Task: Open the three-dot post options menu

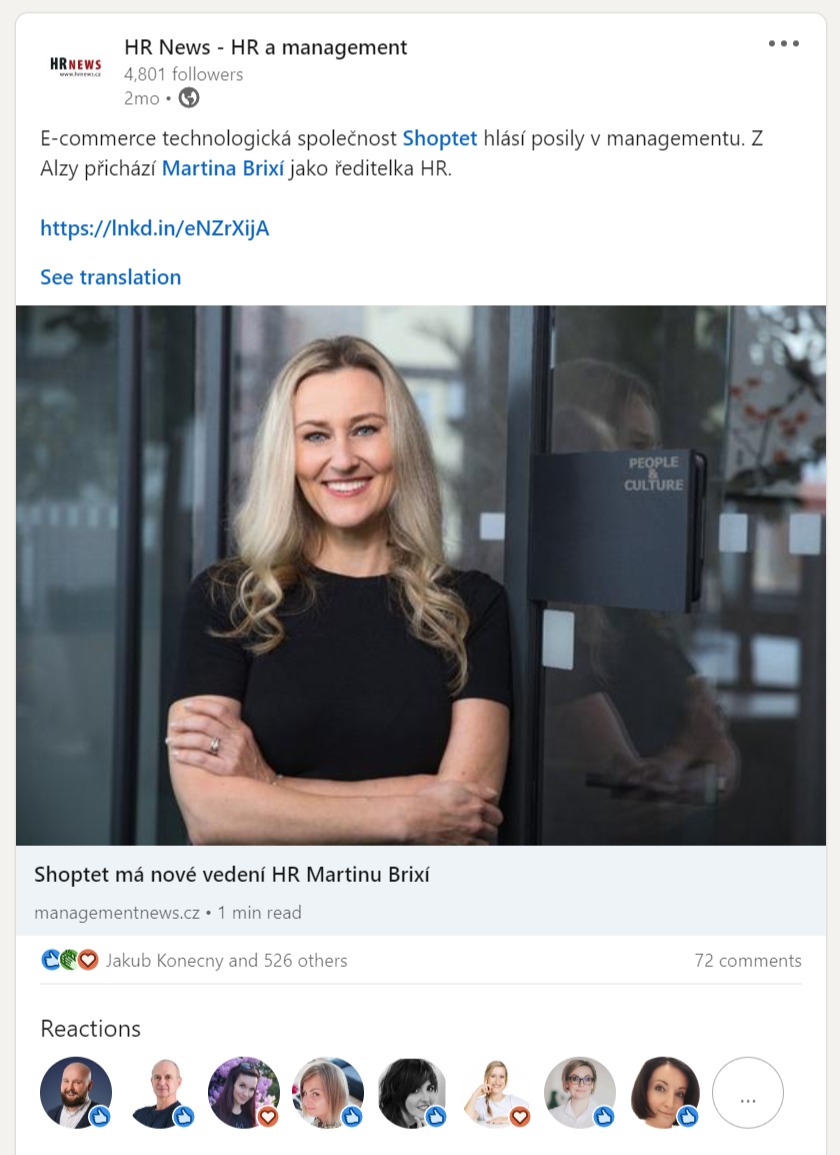Action: (x=783, y=43)
